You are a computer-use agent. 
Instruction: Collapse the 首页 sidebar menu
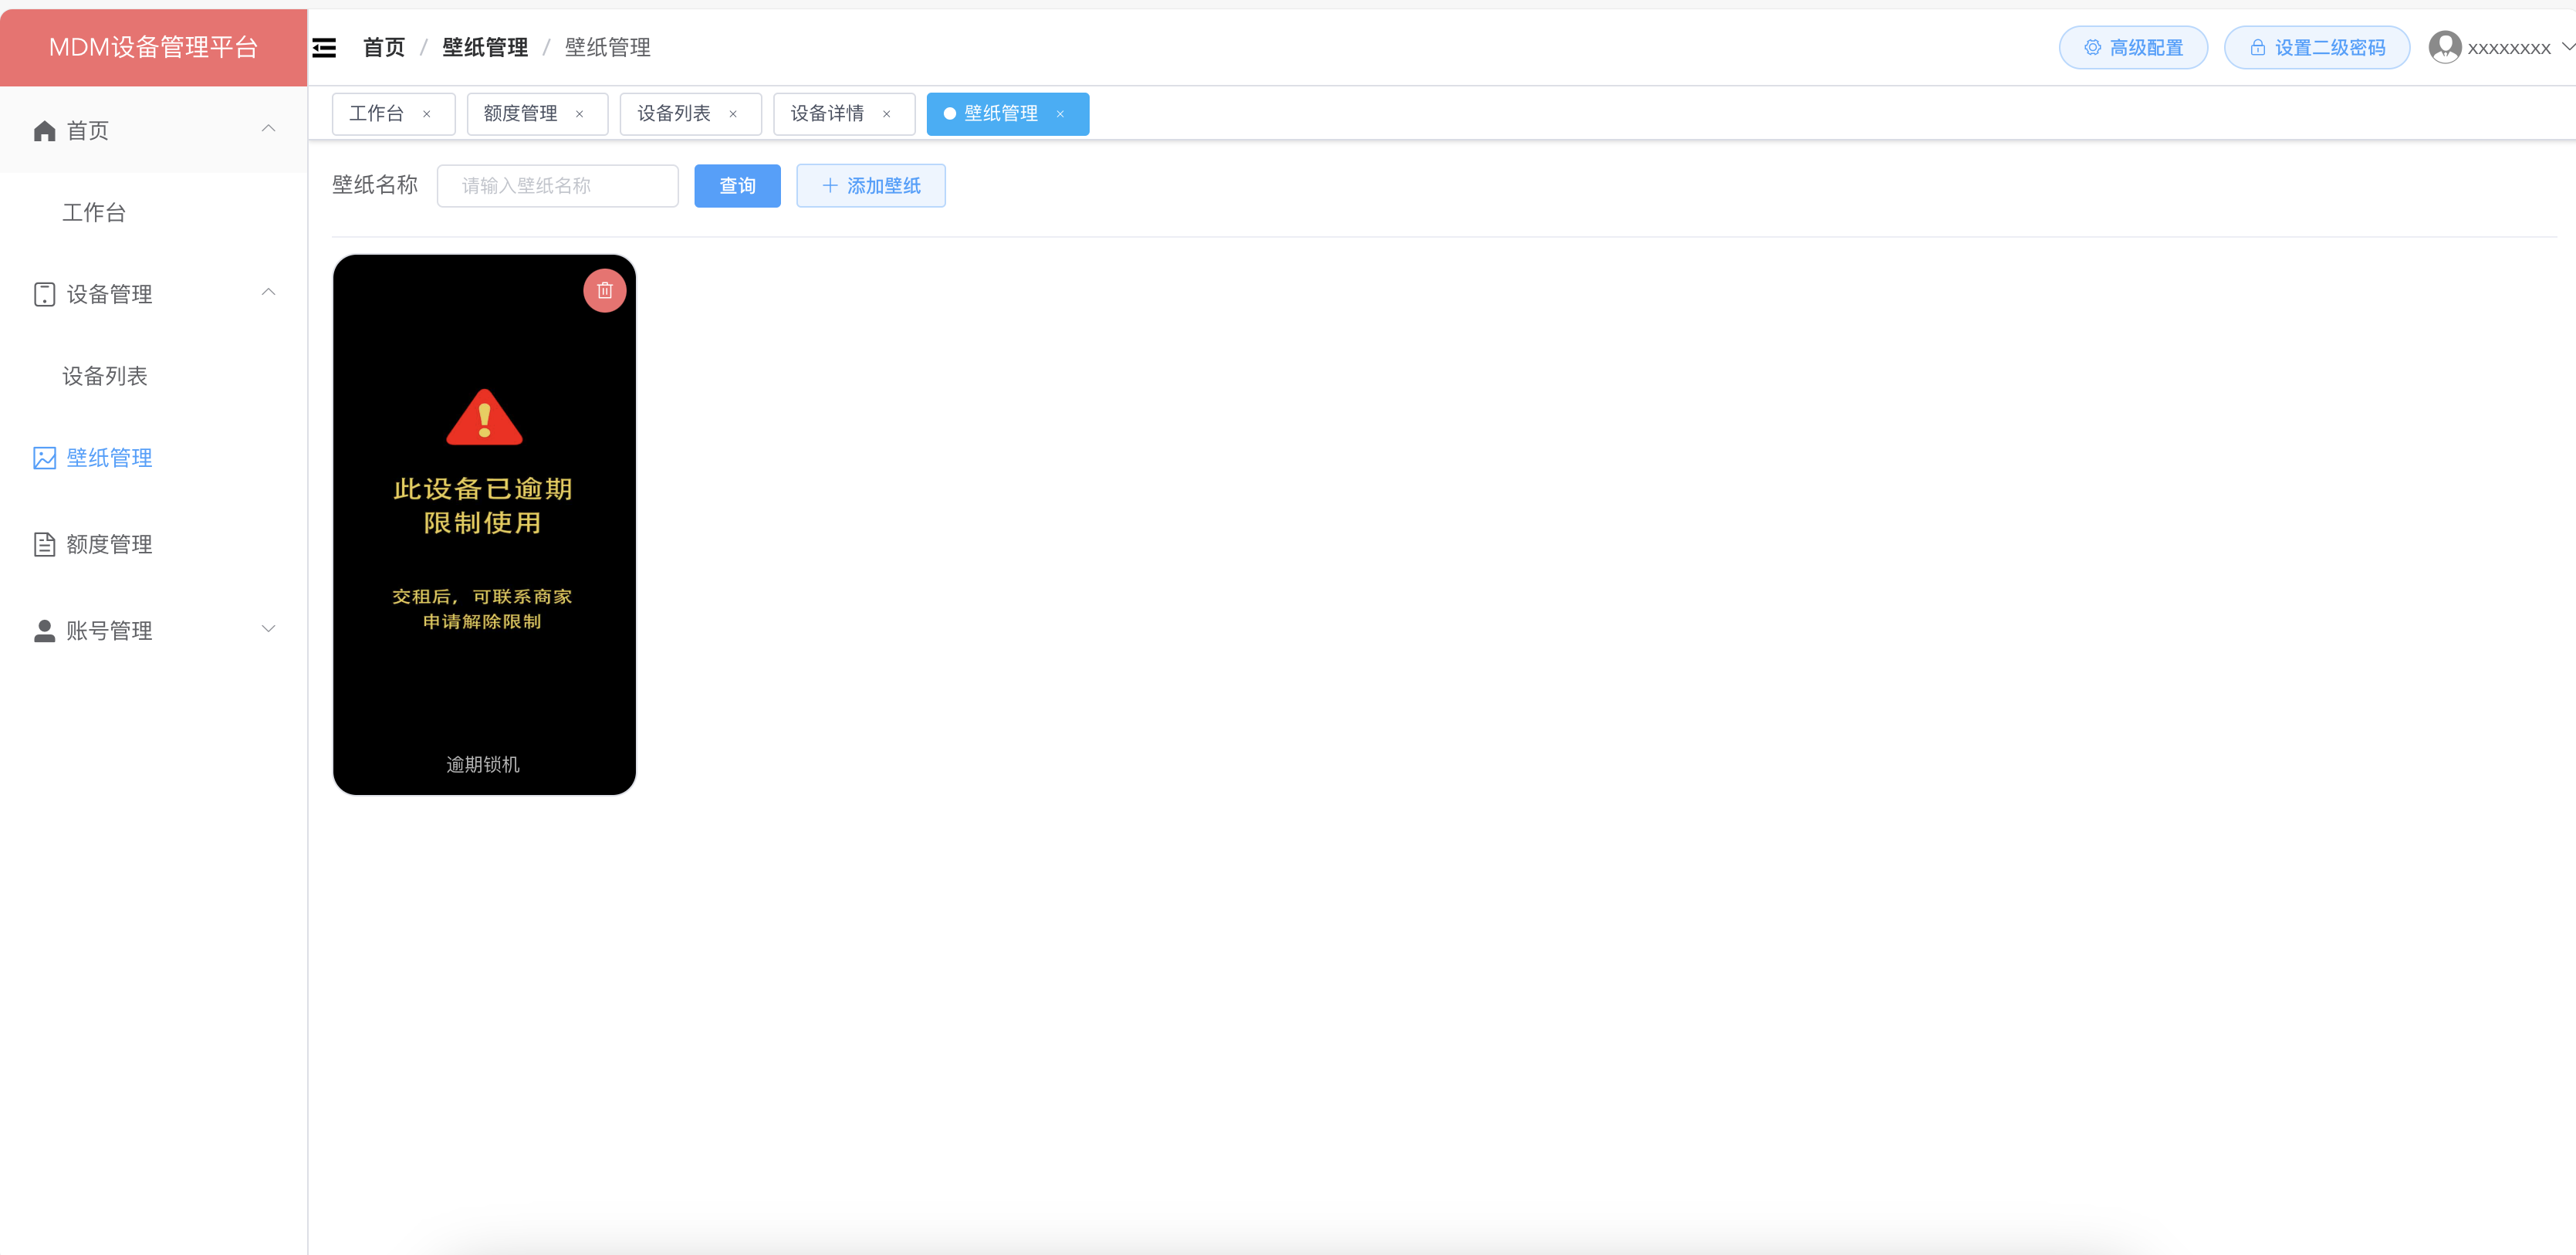[x=268, y=129]
